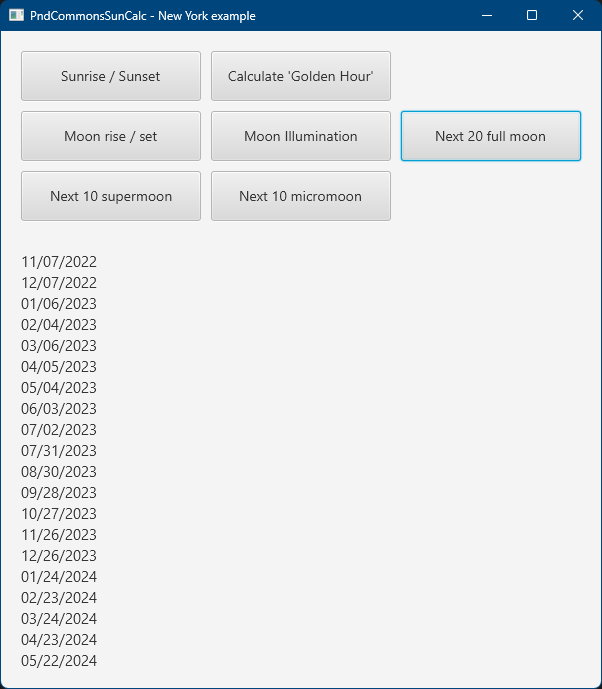Click the Sunrise / Sunset button
This screenshot has height=689, width=602.
(110, 76)
